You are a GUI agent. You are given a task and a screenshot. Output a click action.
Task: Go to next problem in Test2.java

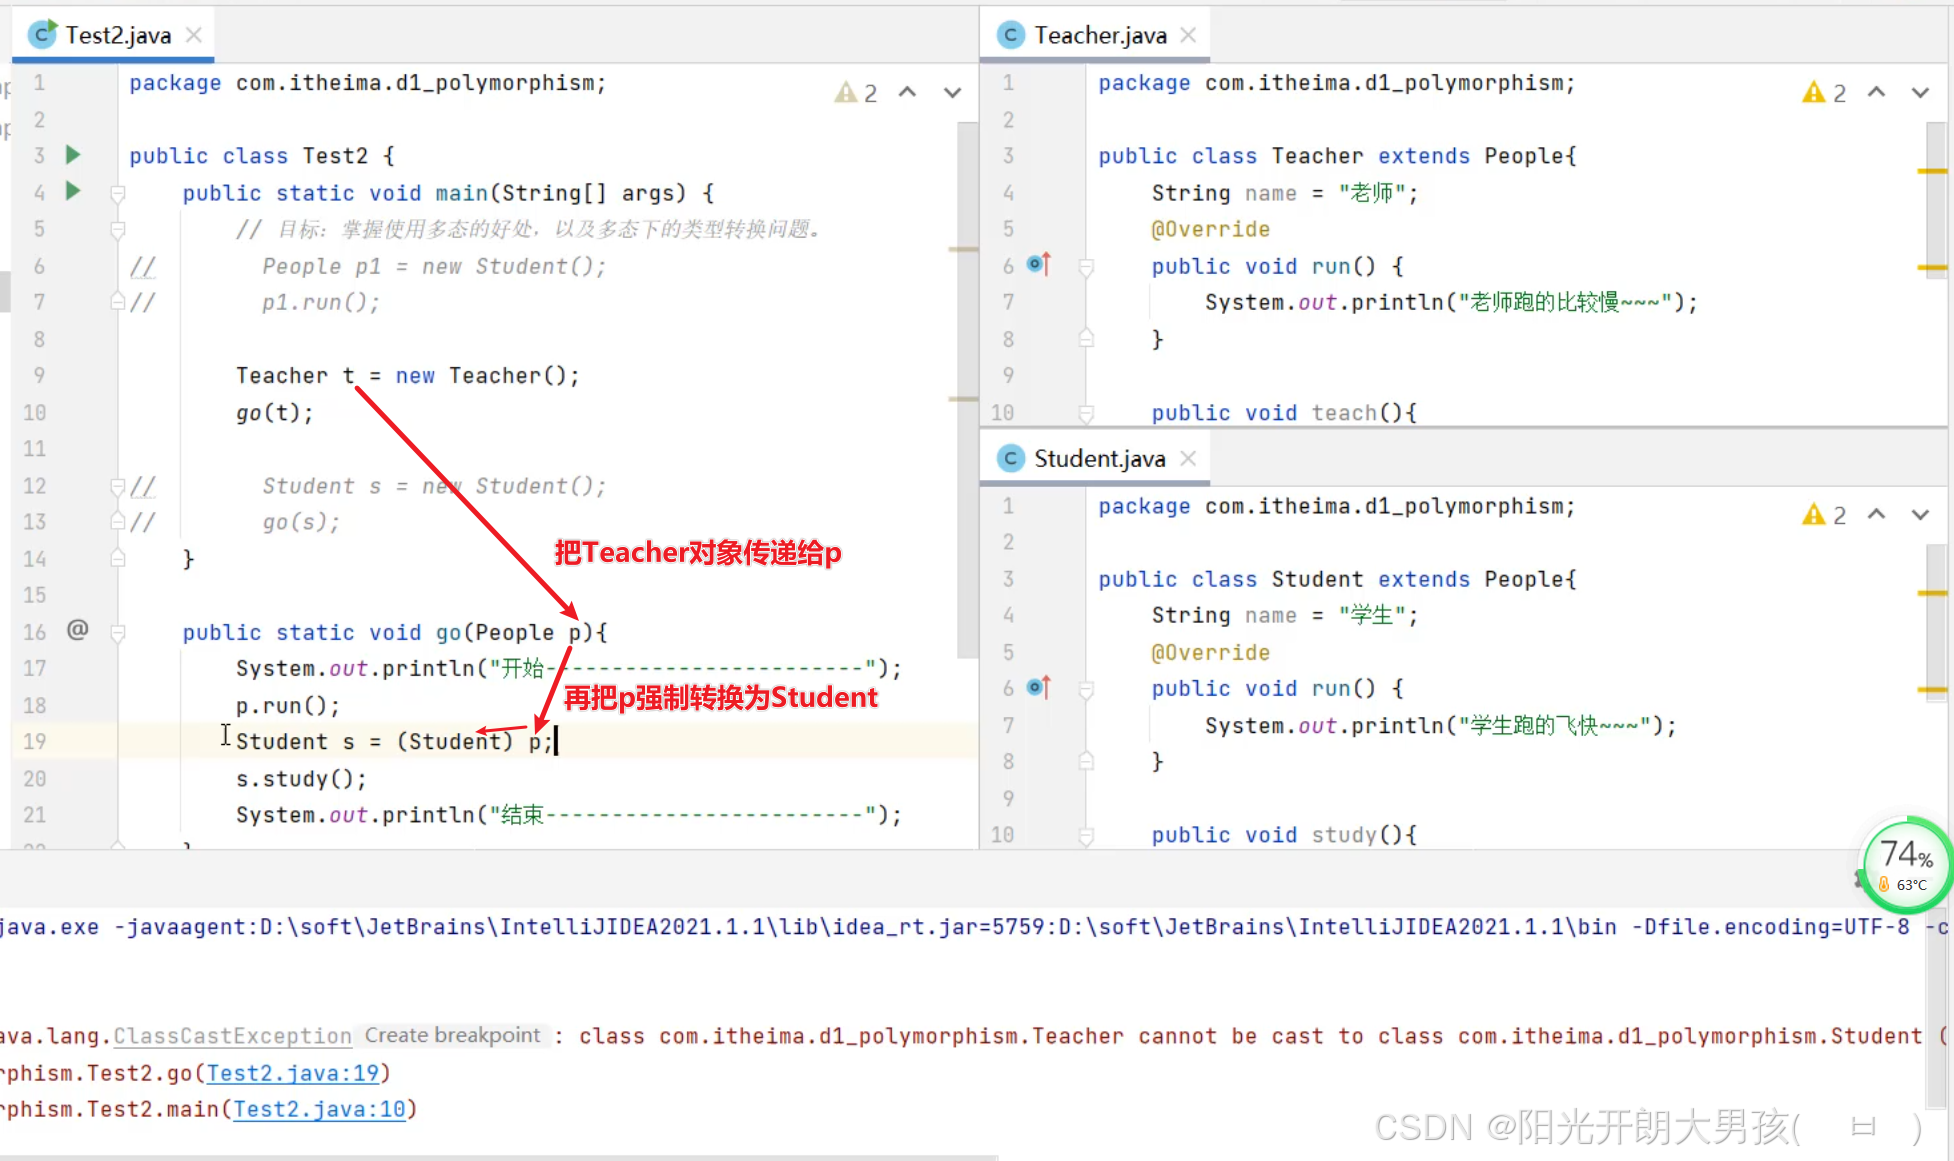[952, 93]
